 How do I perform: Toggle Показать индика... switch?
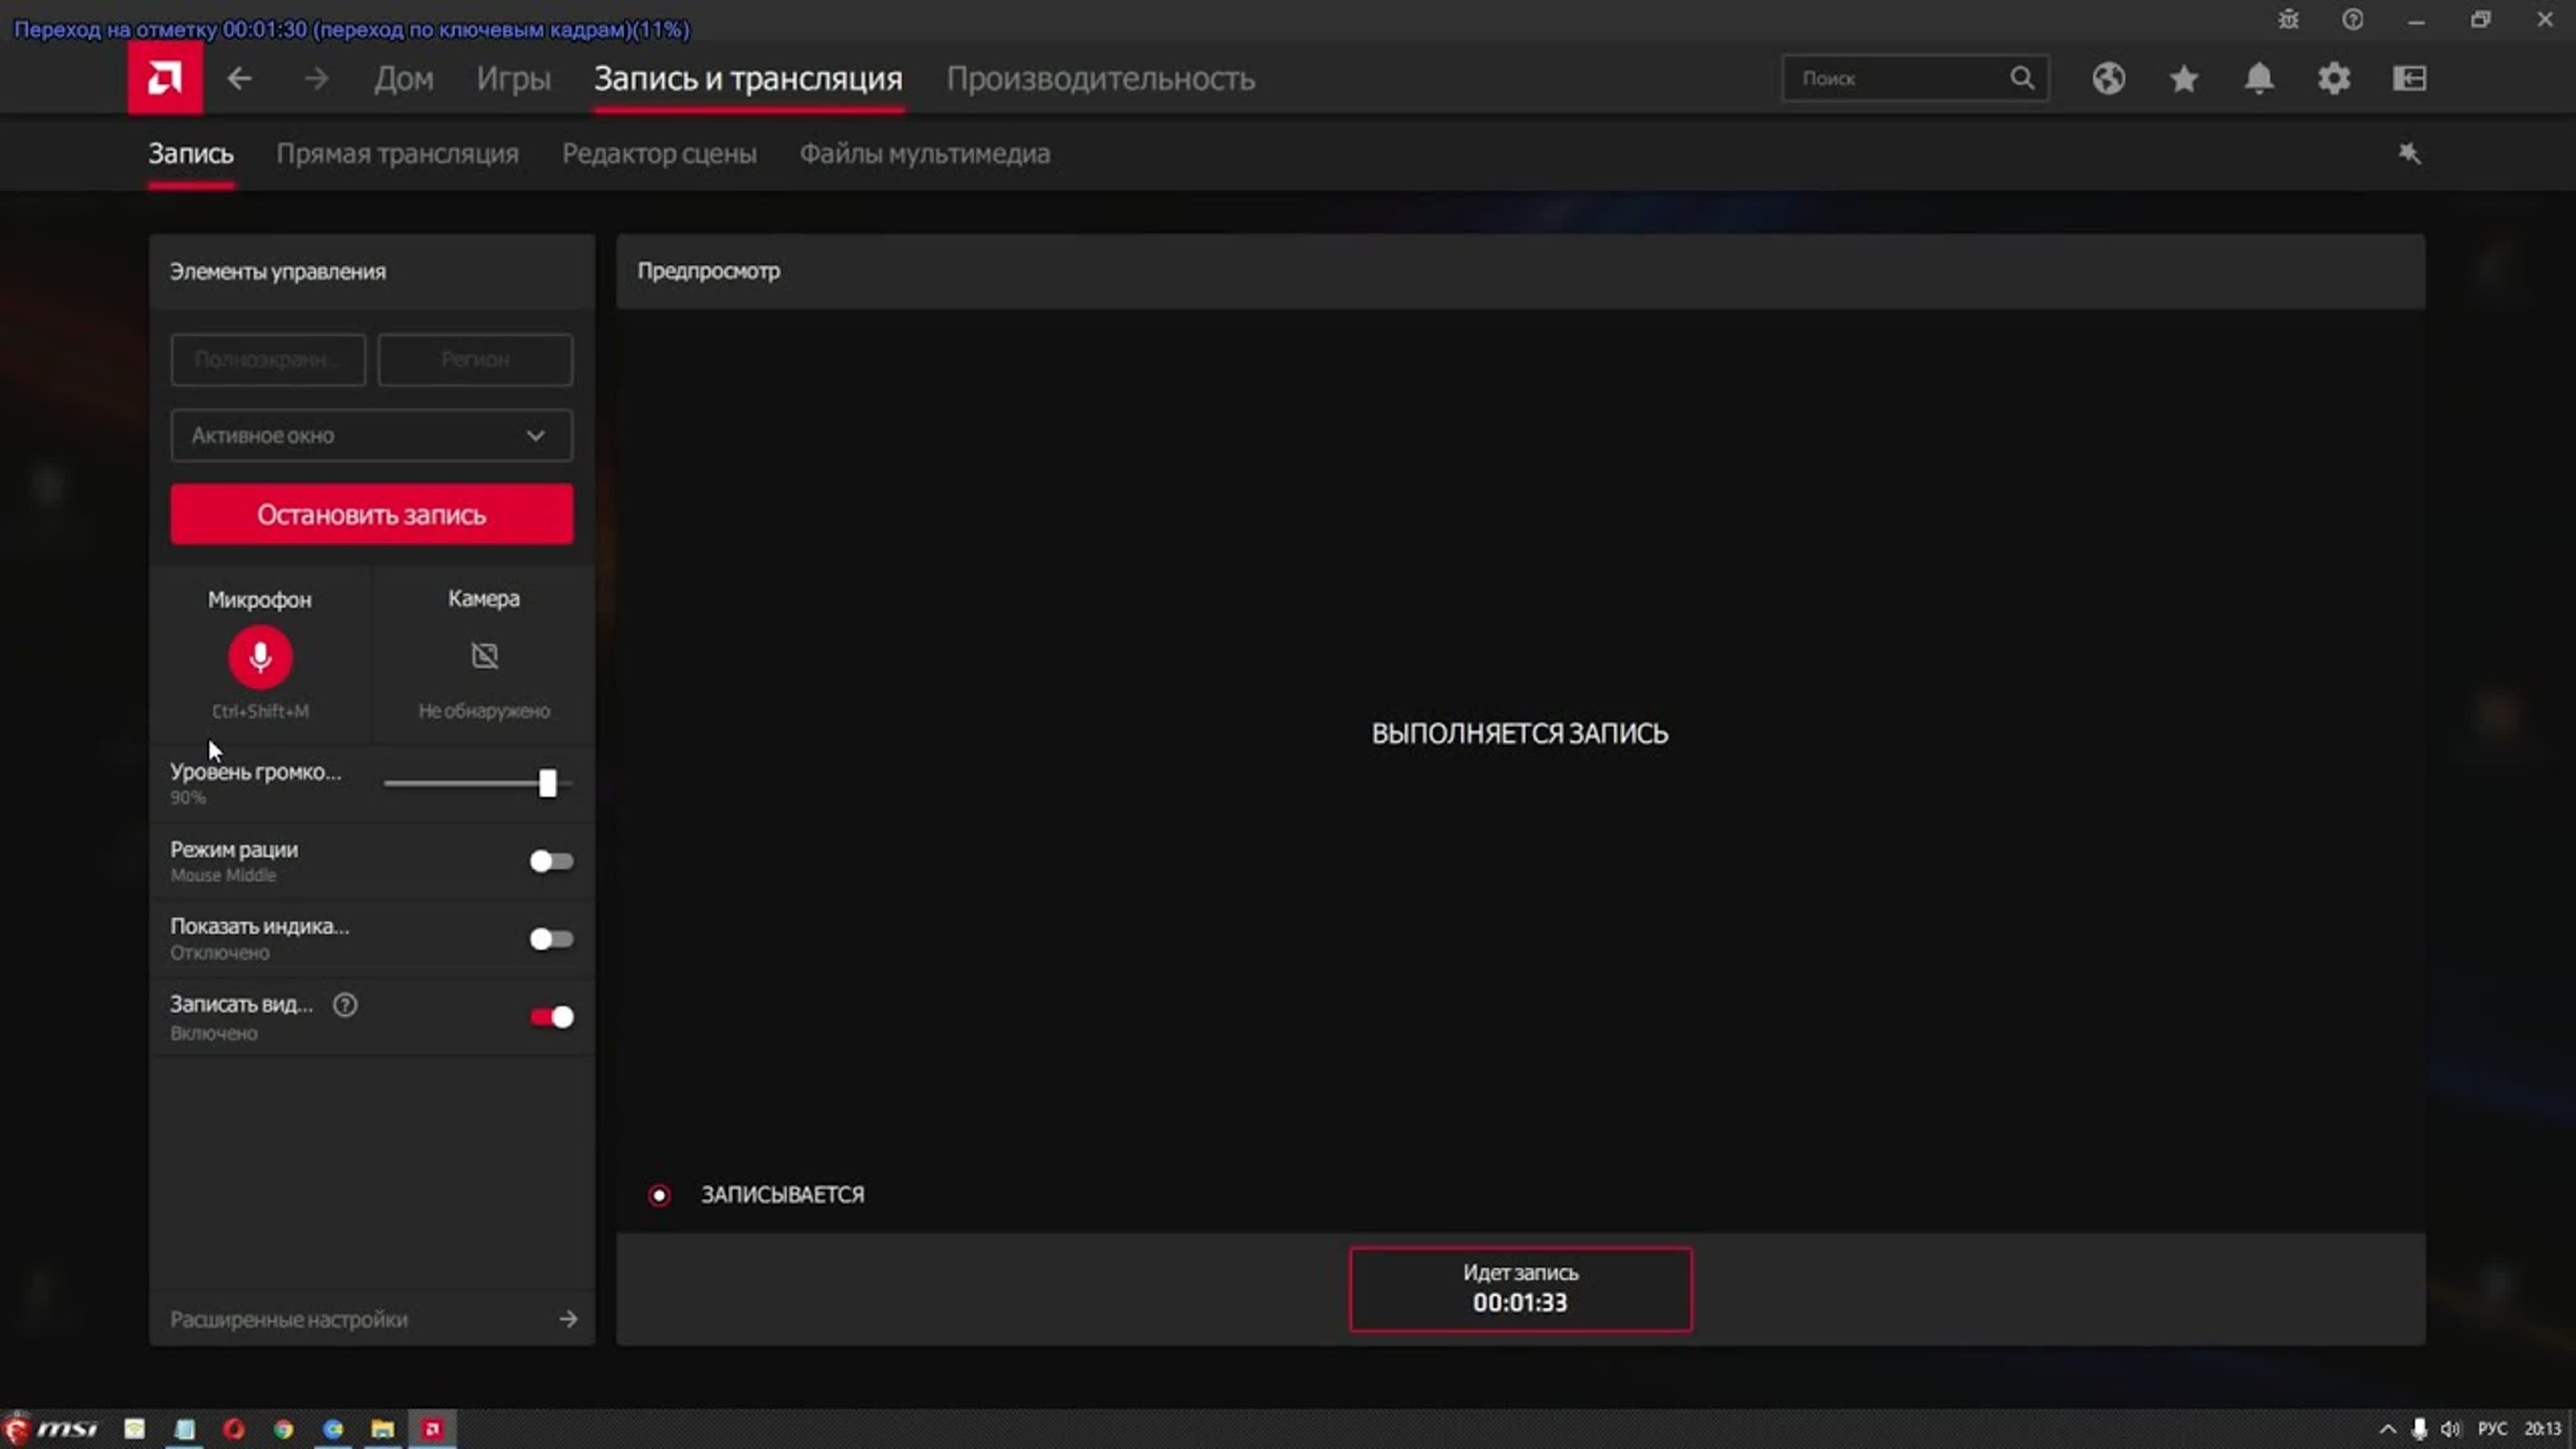coord(551,939)
